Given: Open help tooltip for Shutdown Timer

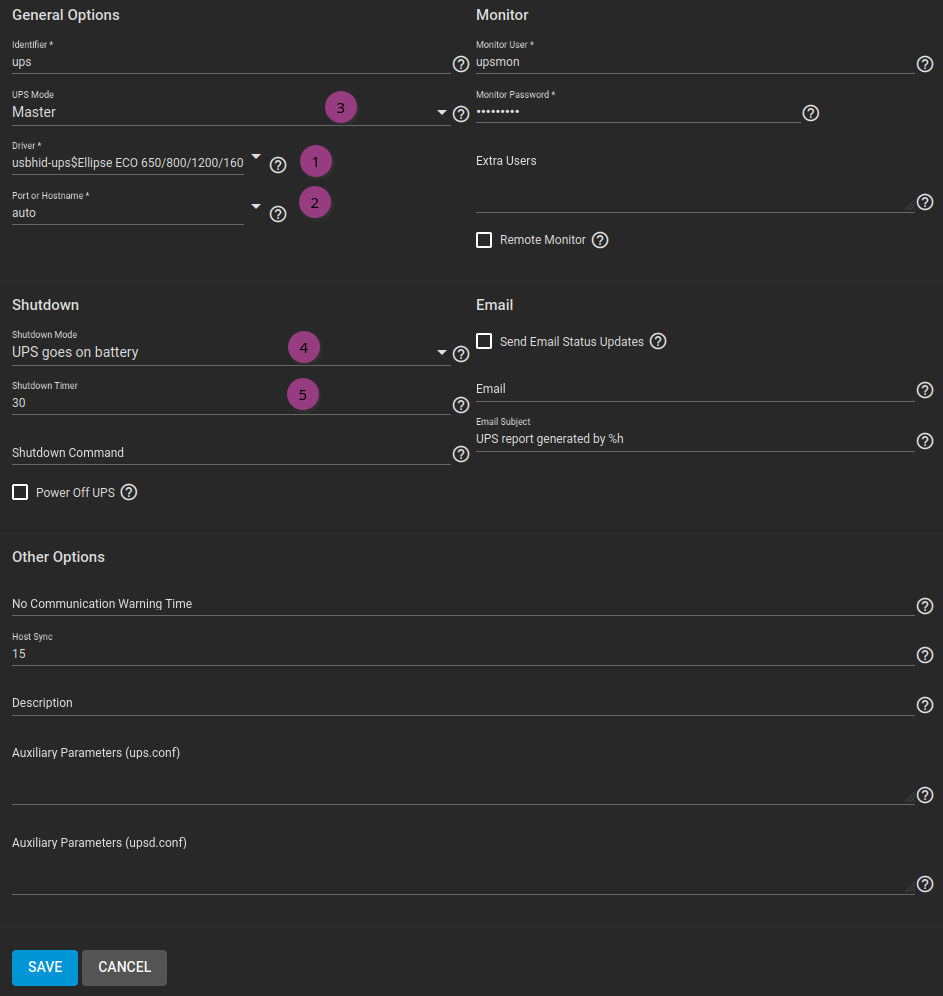Looking at the screenshot, I should pyautogui.click(x=460, y=405).
